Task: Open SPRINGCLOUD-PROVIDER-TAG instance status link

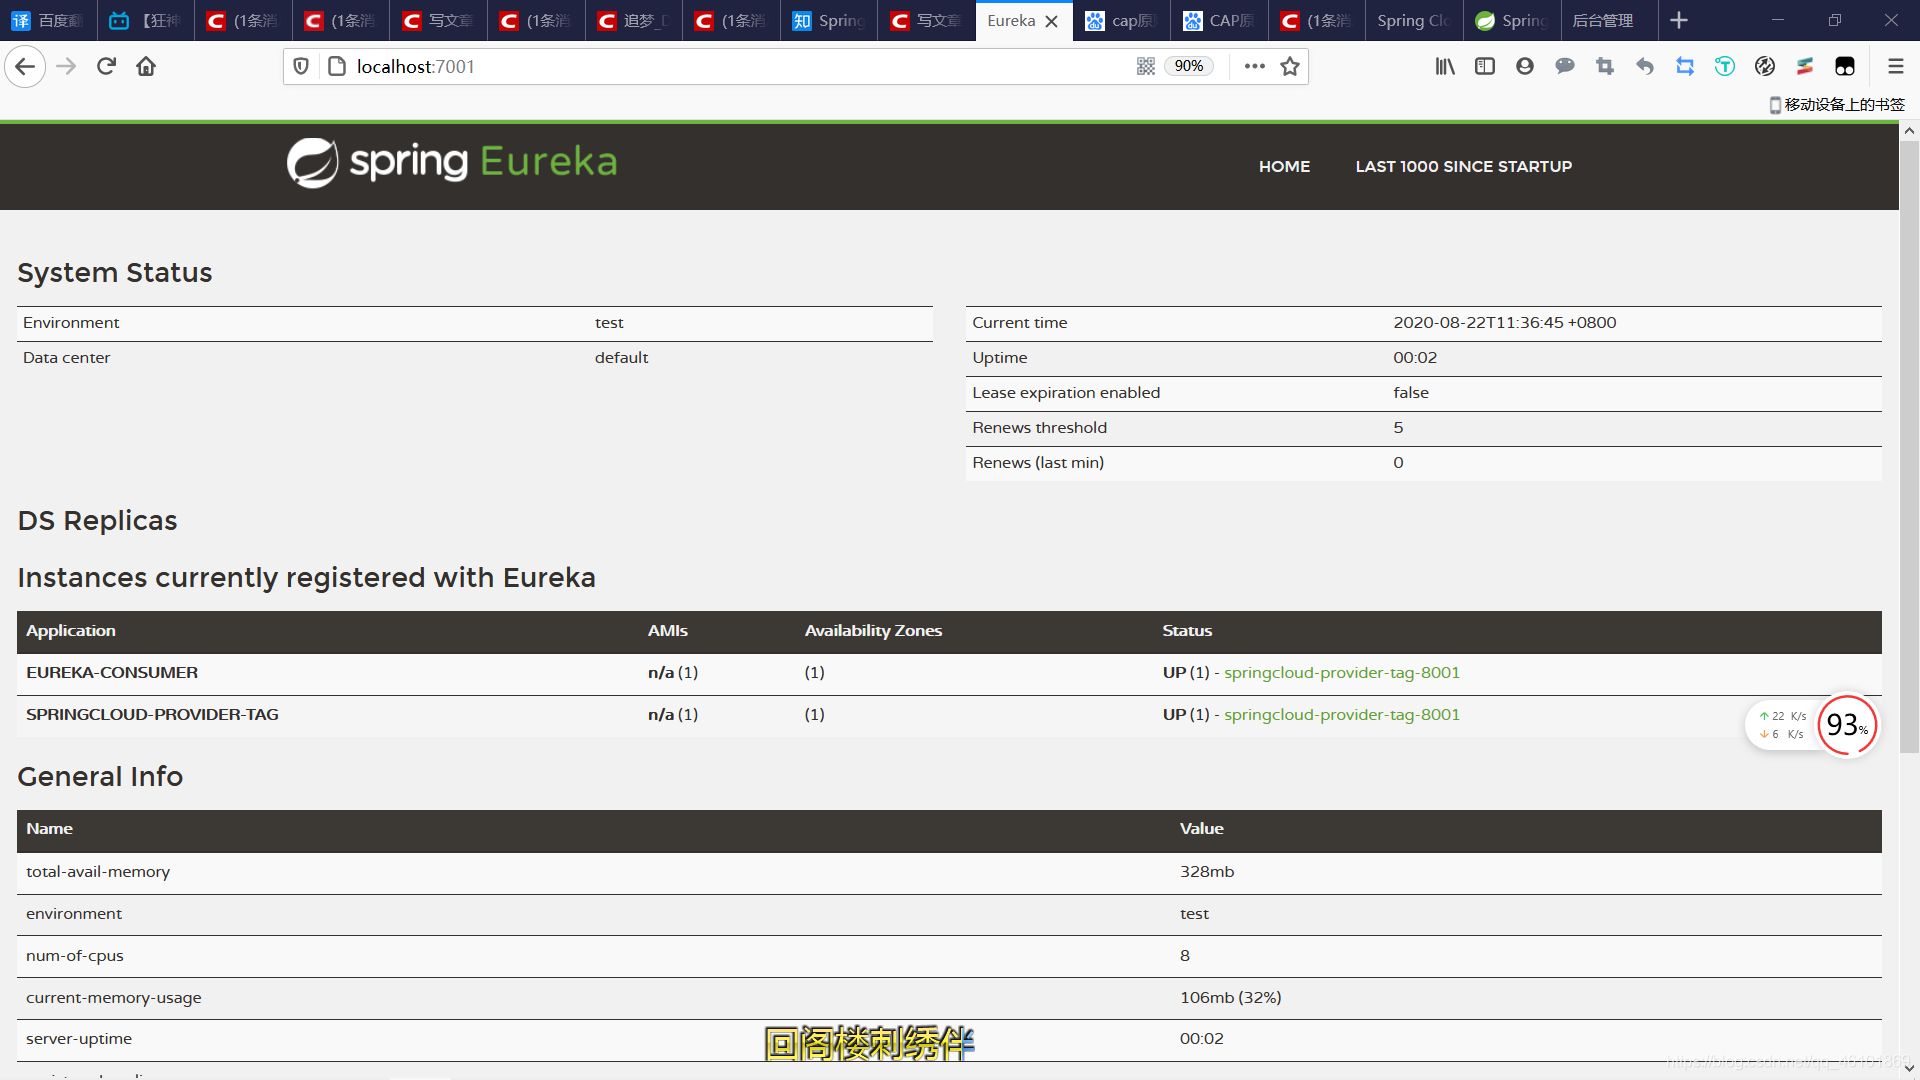Action: click(x=1341, y=714)
